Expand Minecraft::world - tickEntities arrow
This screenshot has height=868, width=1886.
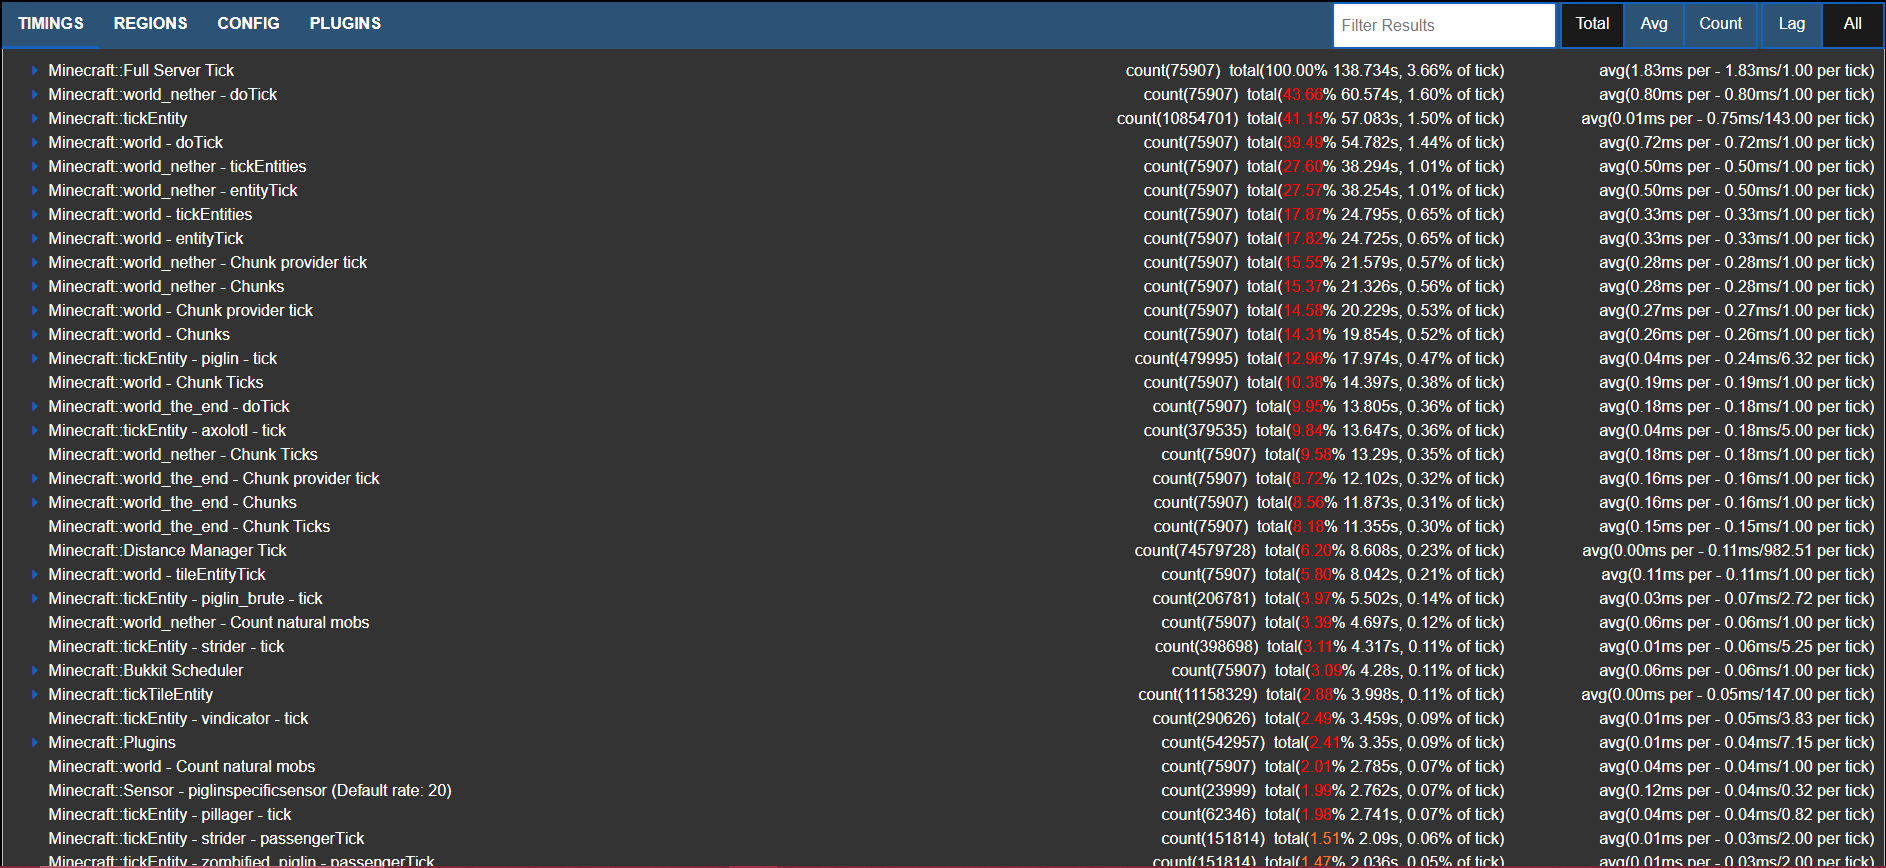(34, 215)
